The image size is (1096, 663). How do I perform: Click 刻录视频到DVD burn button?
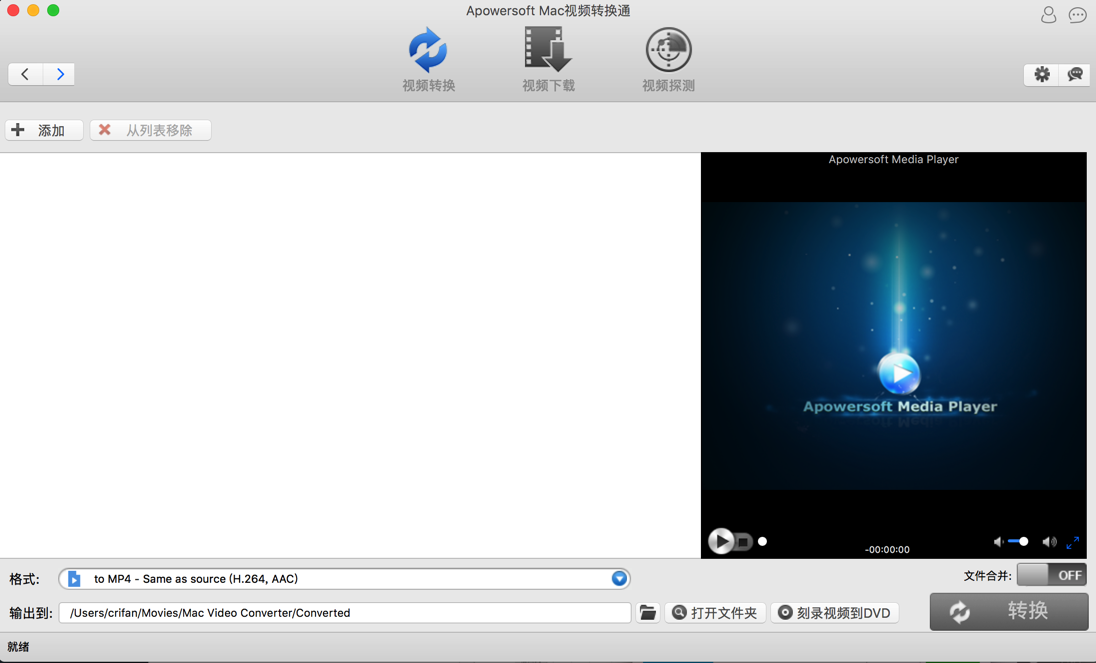835,613
